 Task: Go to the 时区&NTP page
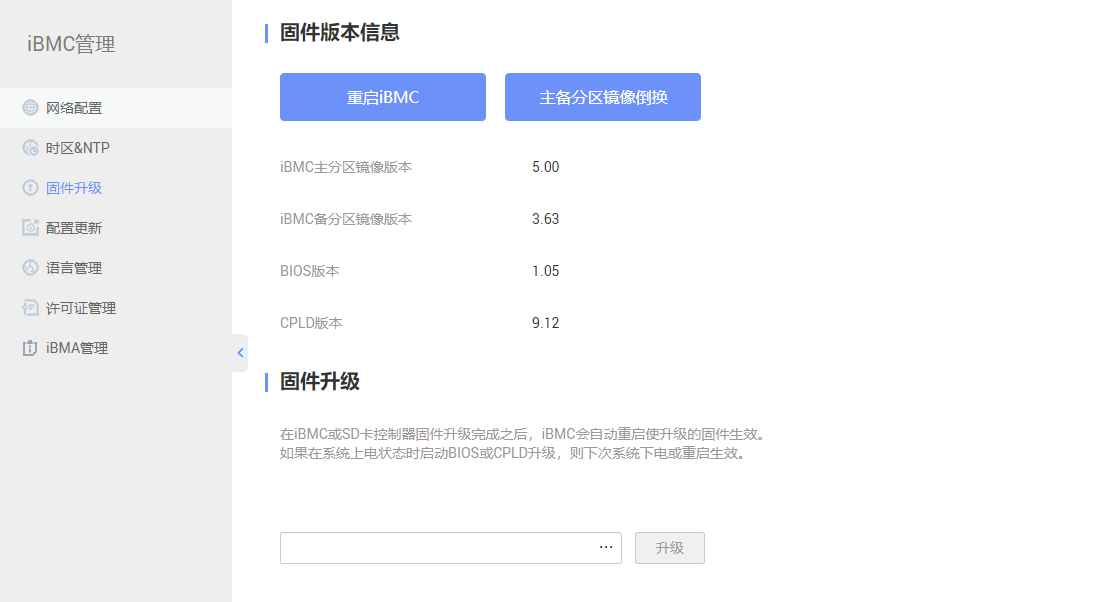116,148
